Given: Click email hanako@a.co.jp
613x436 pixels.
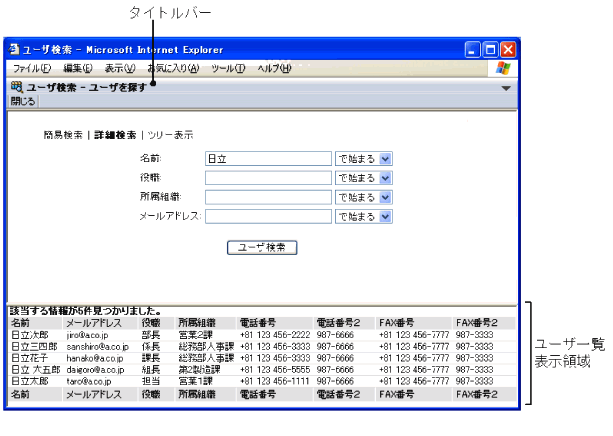Looking at the screenshot, I should coord(95,358).
